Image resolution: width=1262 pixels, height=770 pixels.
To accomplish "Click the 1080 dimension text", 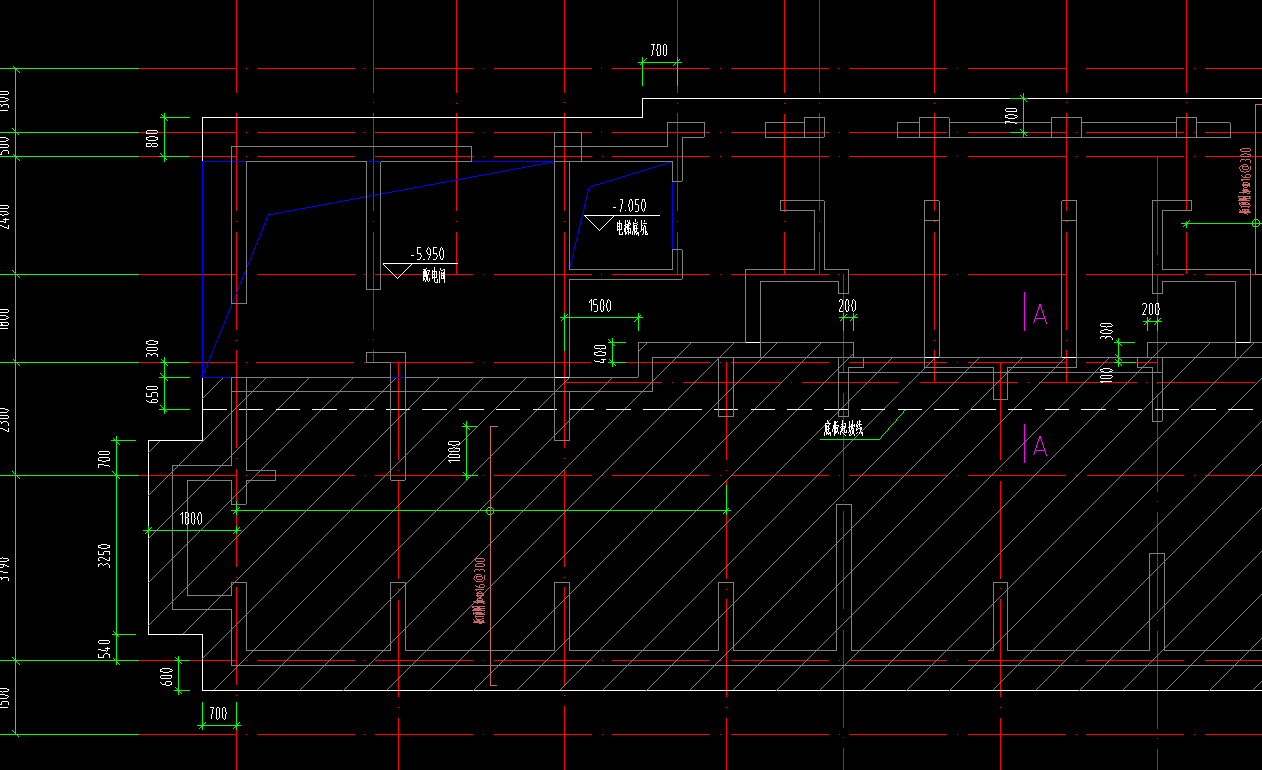I will click(x=455, y=452).
